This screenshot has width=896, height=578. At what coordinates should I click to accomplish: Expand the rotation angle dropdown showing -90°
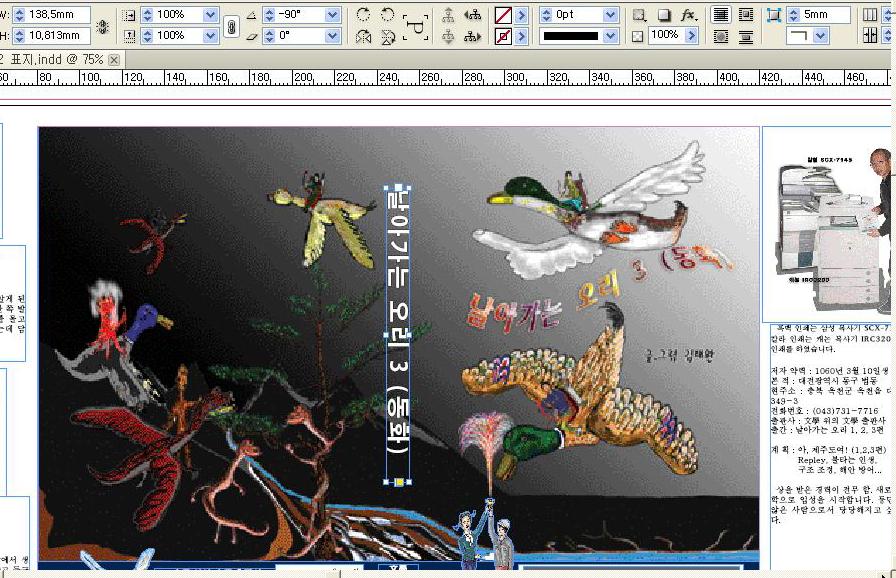pyautogui.click(x=333, y=15)
